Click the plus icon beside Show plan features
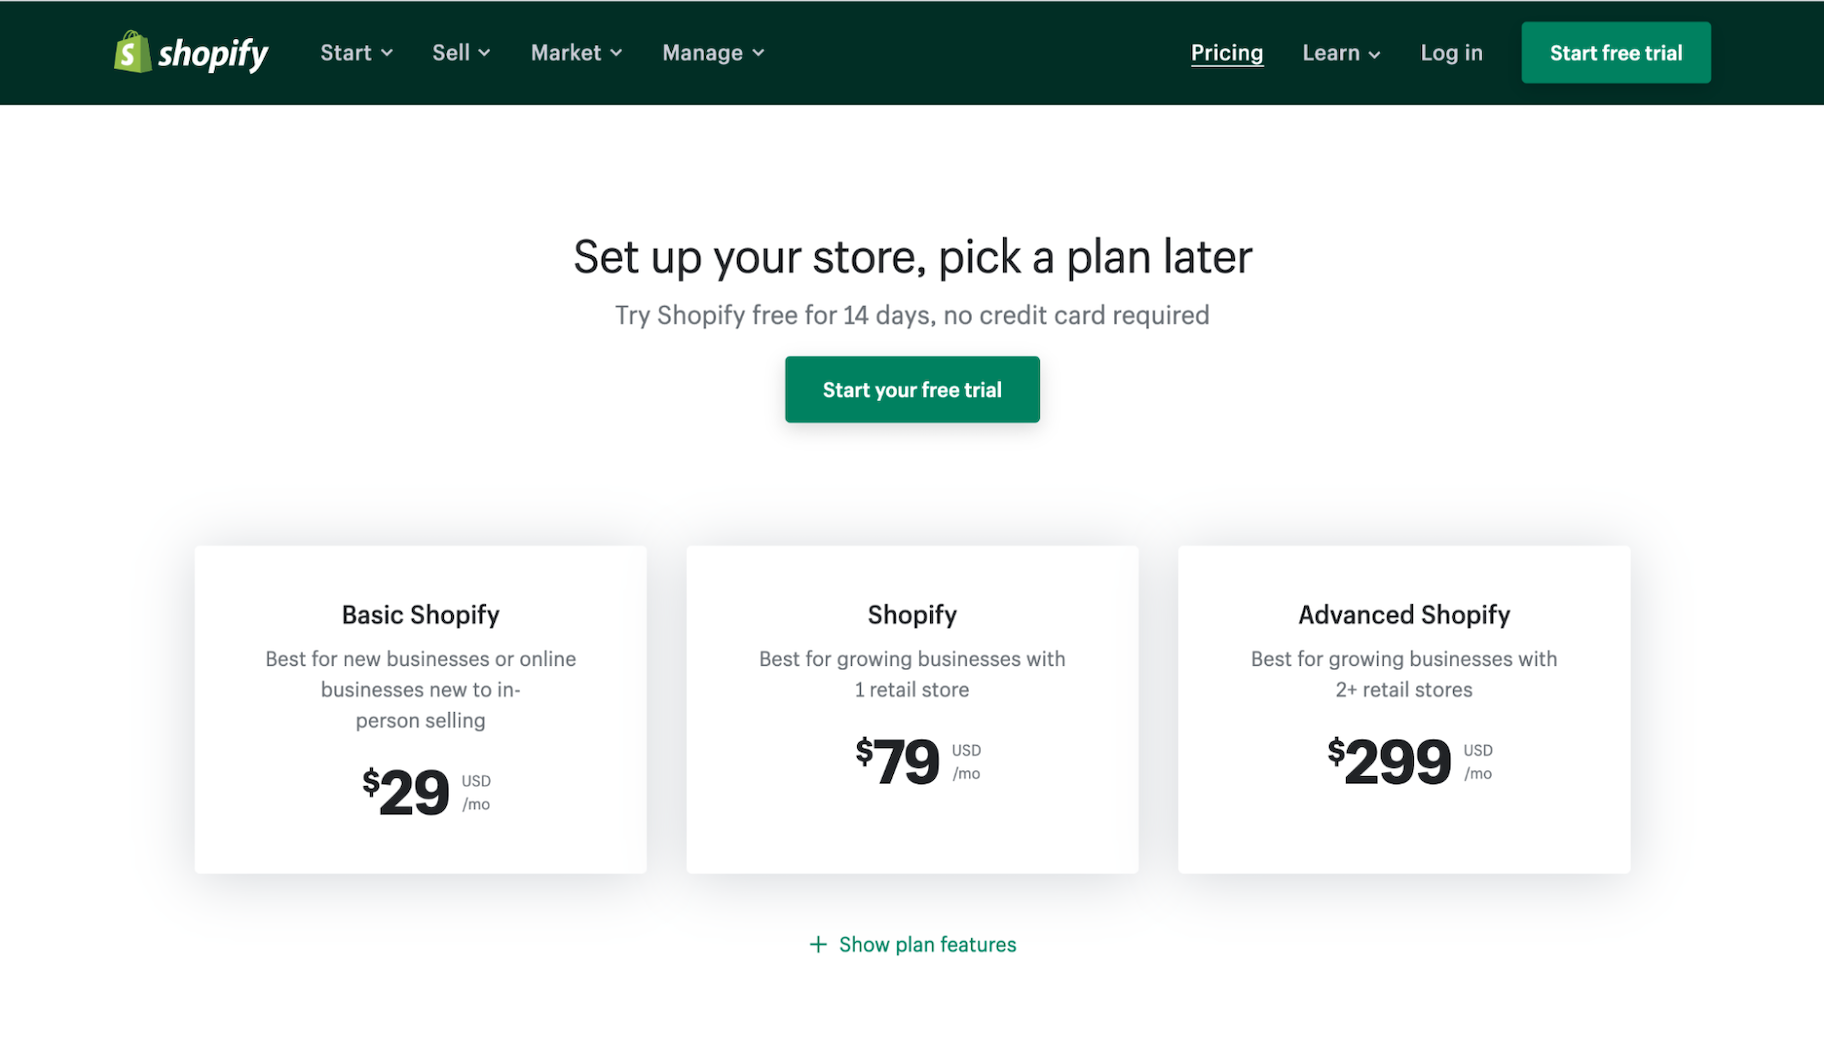 (818, 944)
